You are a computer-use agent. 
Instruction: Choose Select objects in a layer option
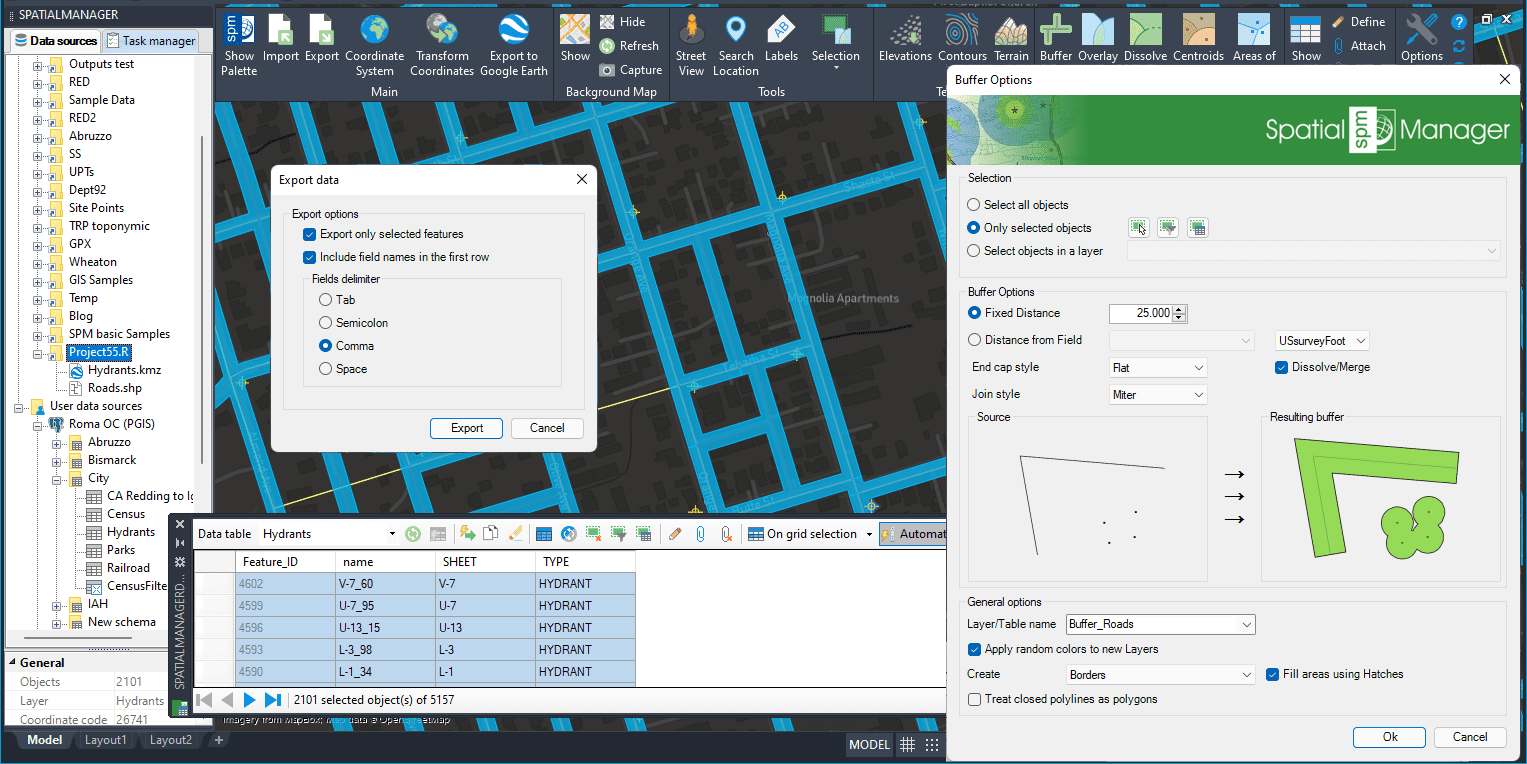(x=973, y=251)
